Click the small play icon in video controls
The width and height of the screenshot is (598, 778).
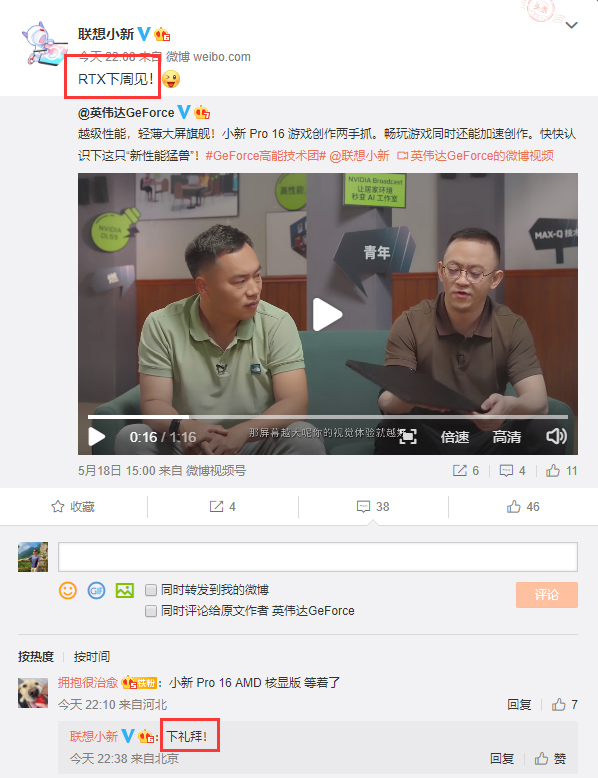[96, 437]
